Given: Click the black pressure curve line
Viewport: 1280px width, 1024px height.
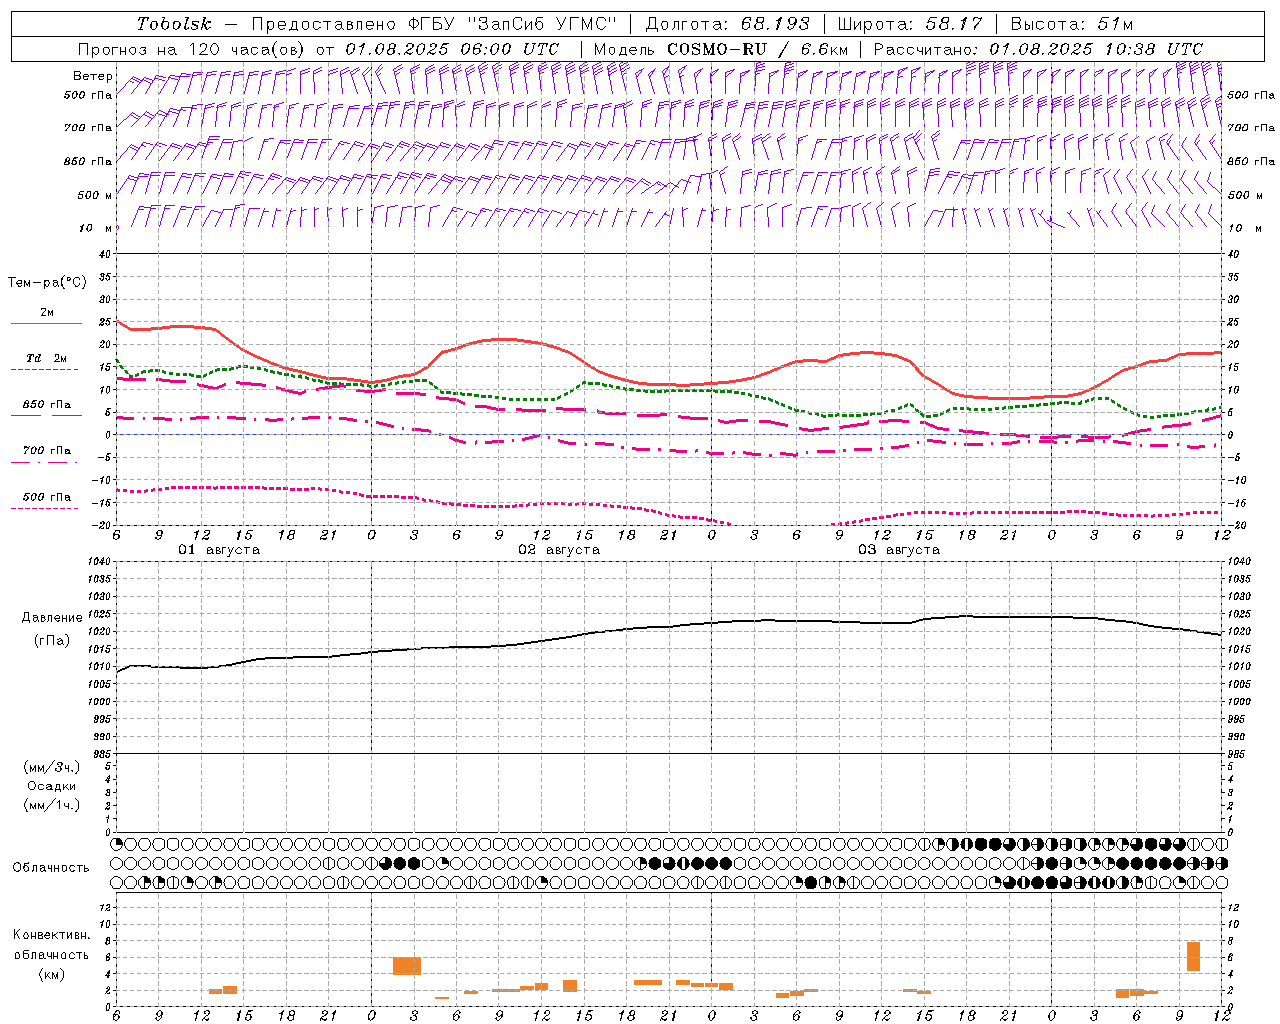Looking at the screenshot, I should coord(670,627).
